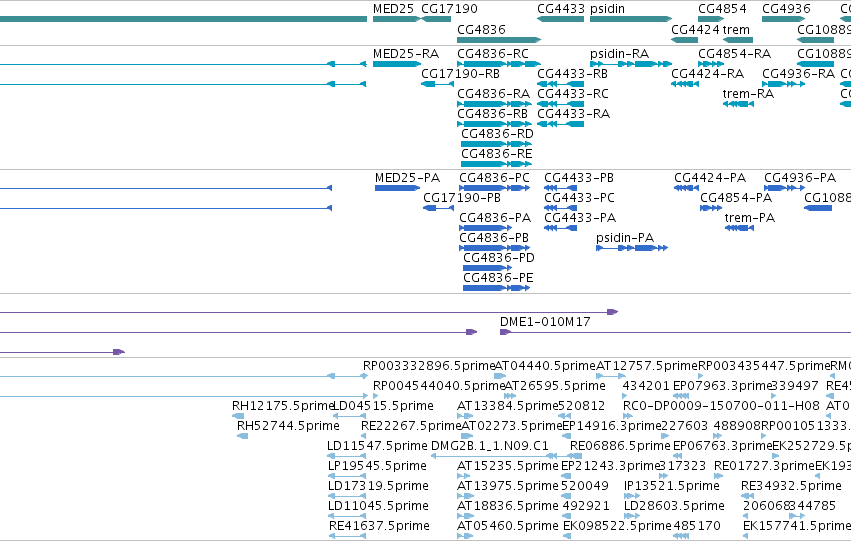Select the psidin gene label

coord(607,9)
